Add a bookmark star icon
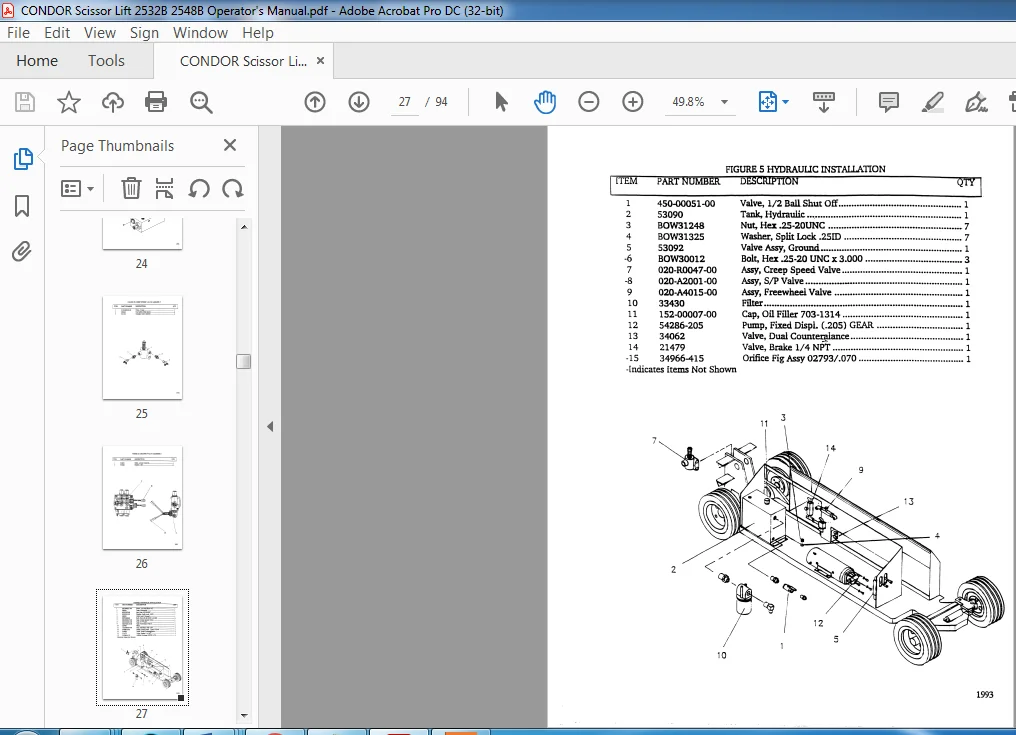This screenshot has width=1016, height=735. pyautogui.click(x=69, y=102)
